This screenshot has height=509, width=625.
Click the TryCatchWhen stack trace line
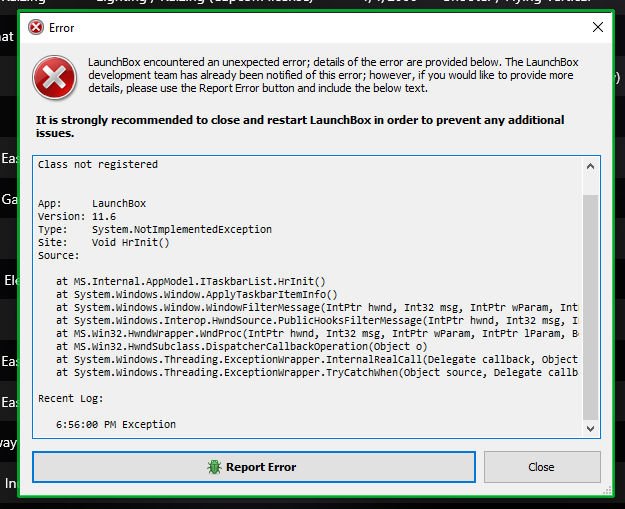317,372
